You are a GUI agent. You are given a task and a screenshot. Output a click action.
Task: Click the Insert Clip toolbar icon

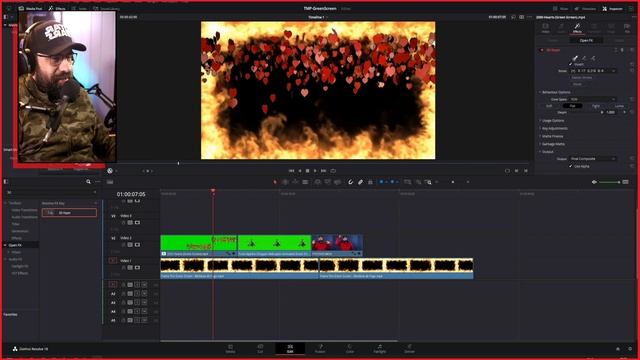coord(318,182)
